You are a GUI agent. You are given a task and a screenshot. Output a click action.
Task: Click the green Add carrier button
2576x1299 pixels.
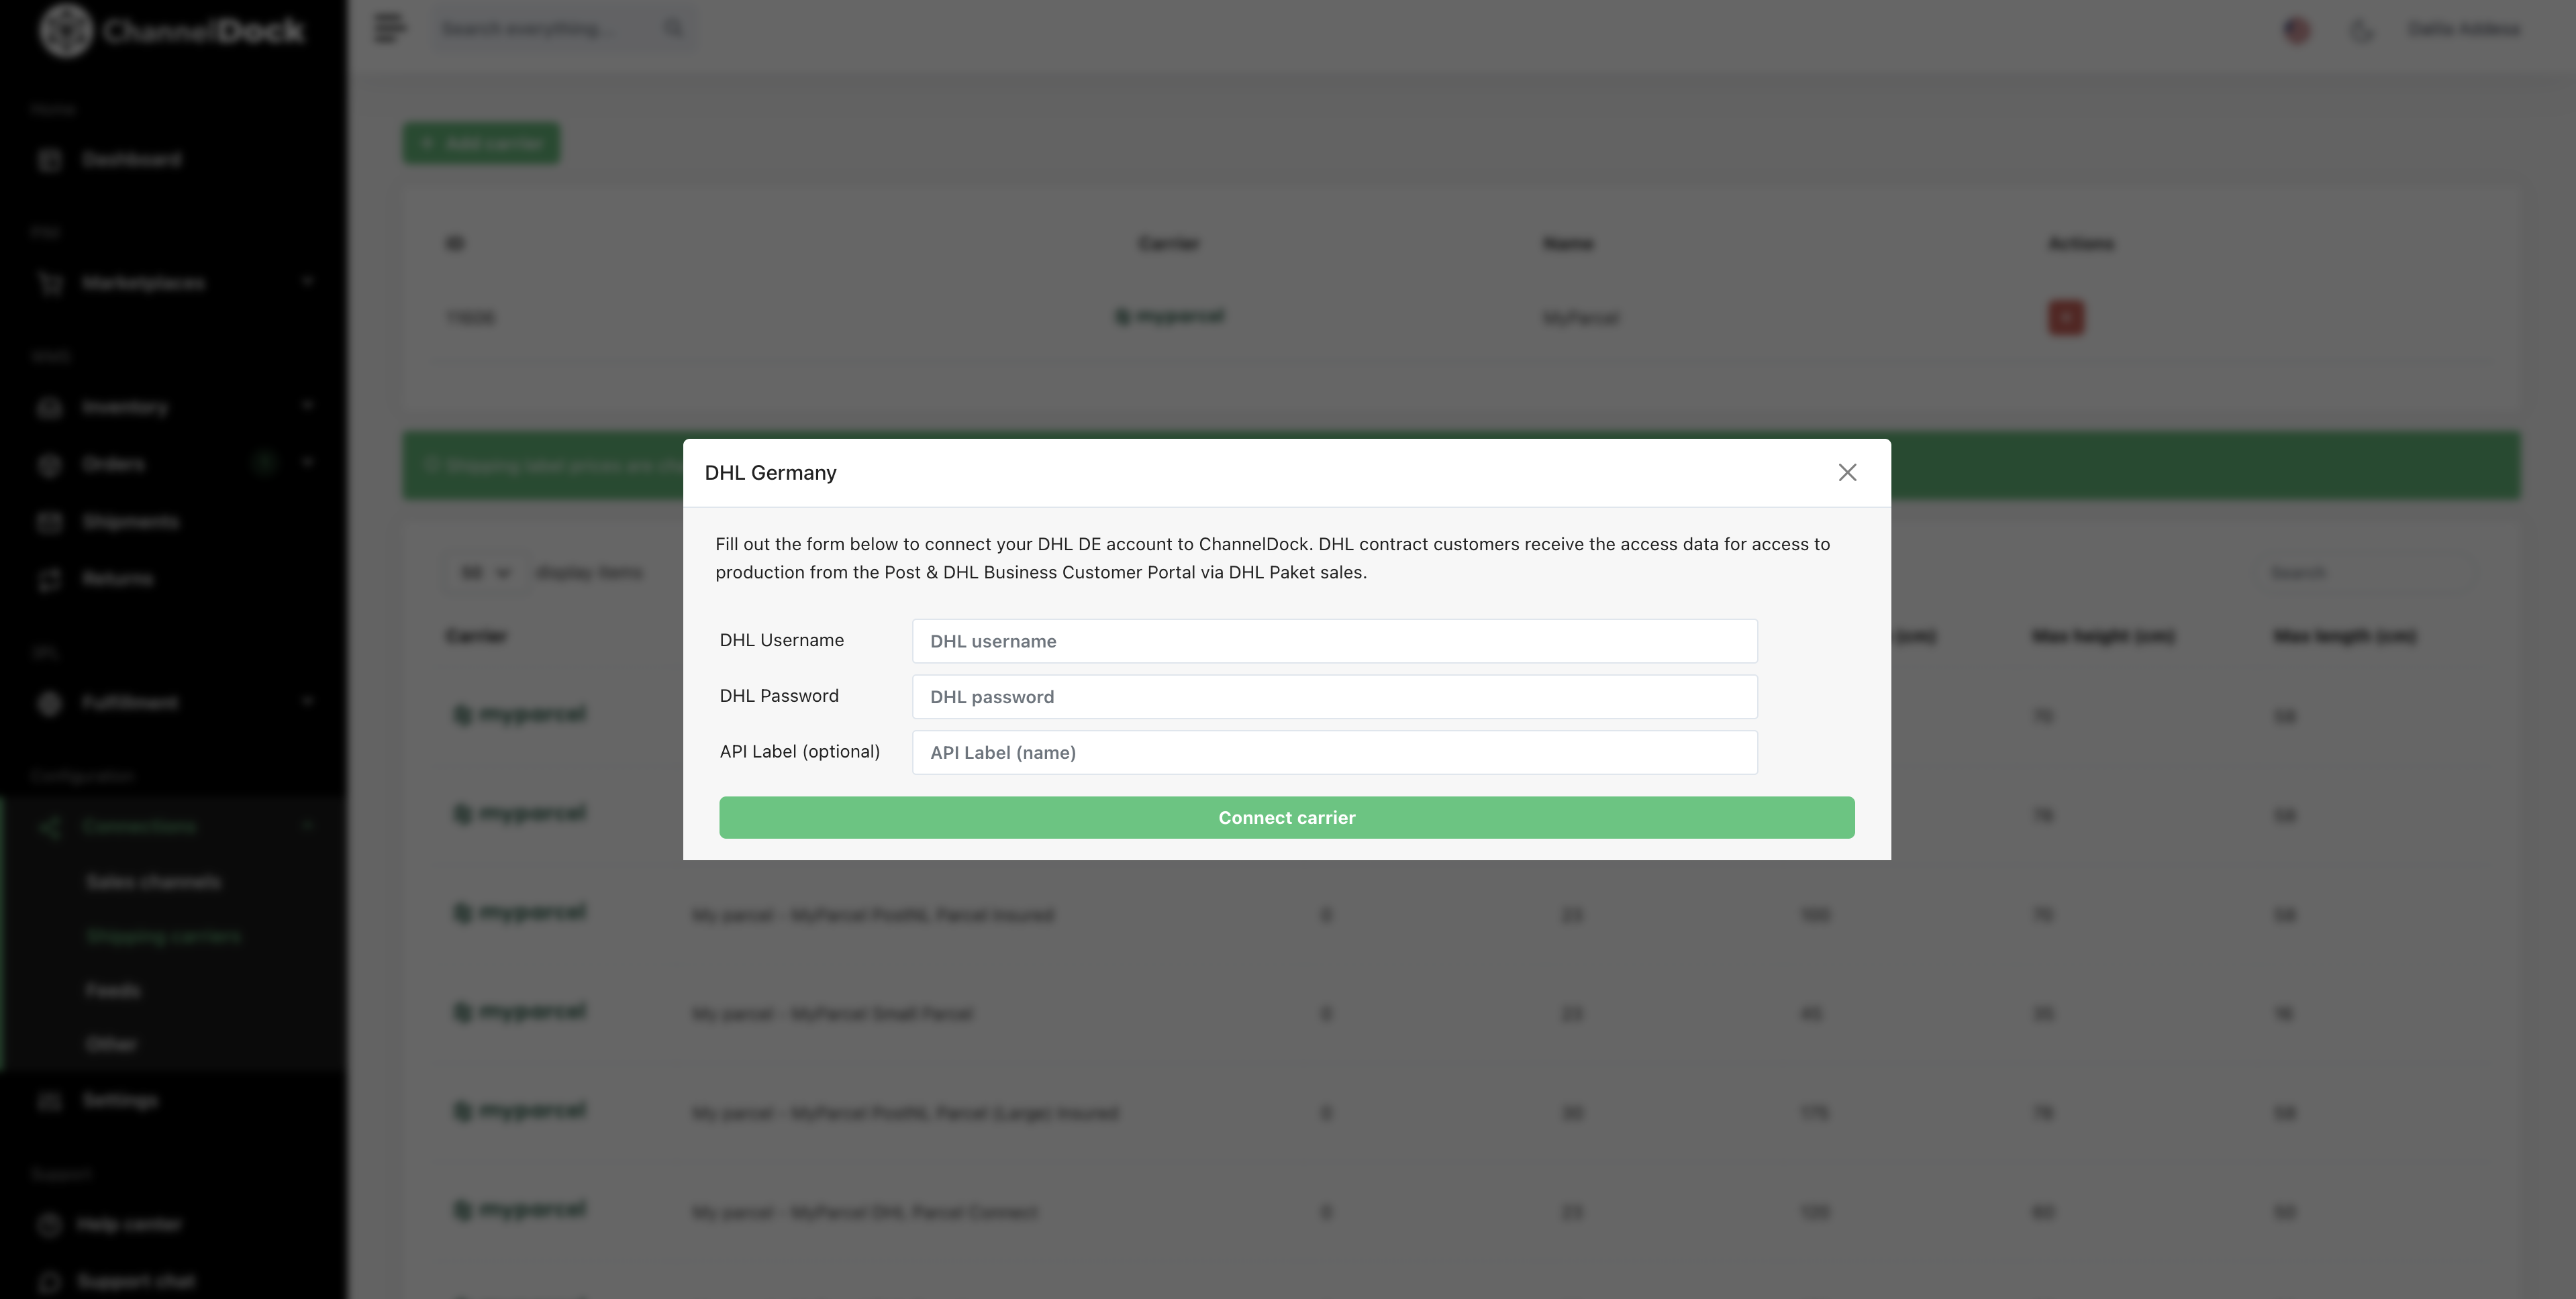pos(481,144)
